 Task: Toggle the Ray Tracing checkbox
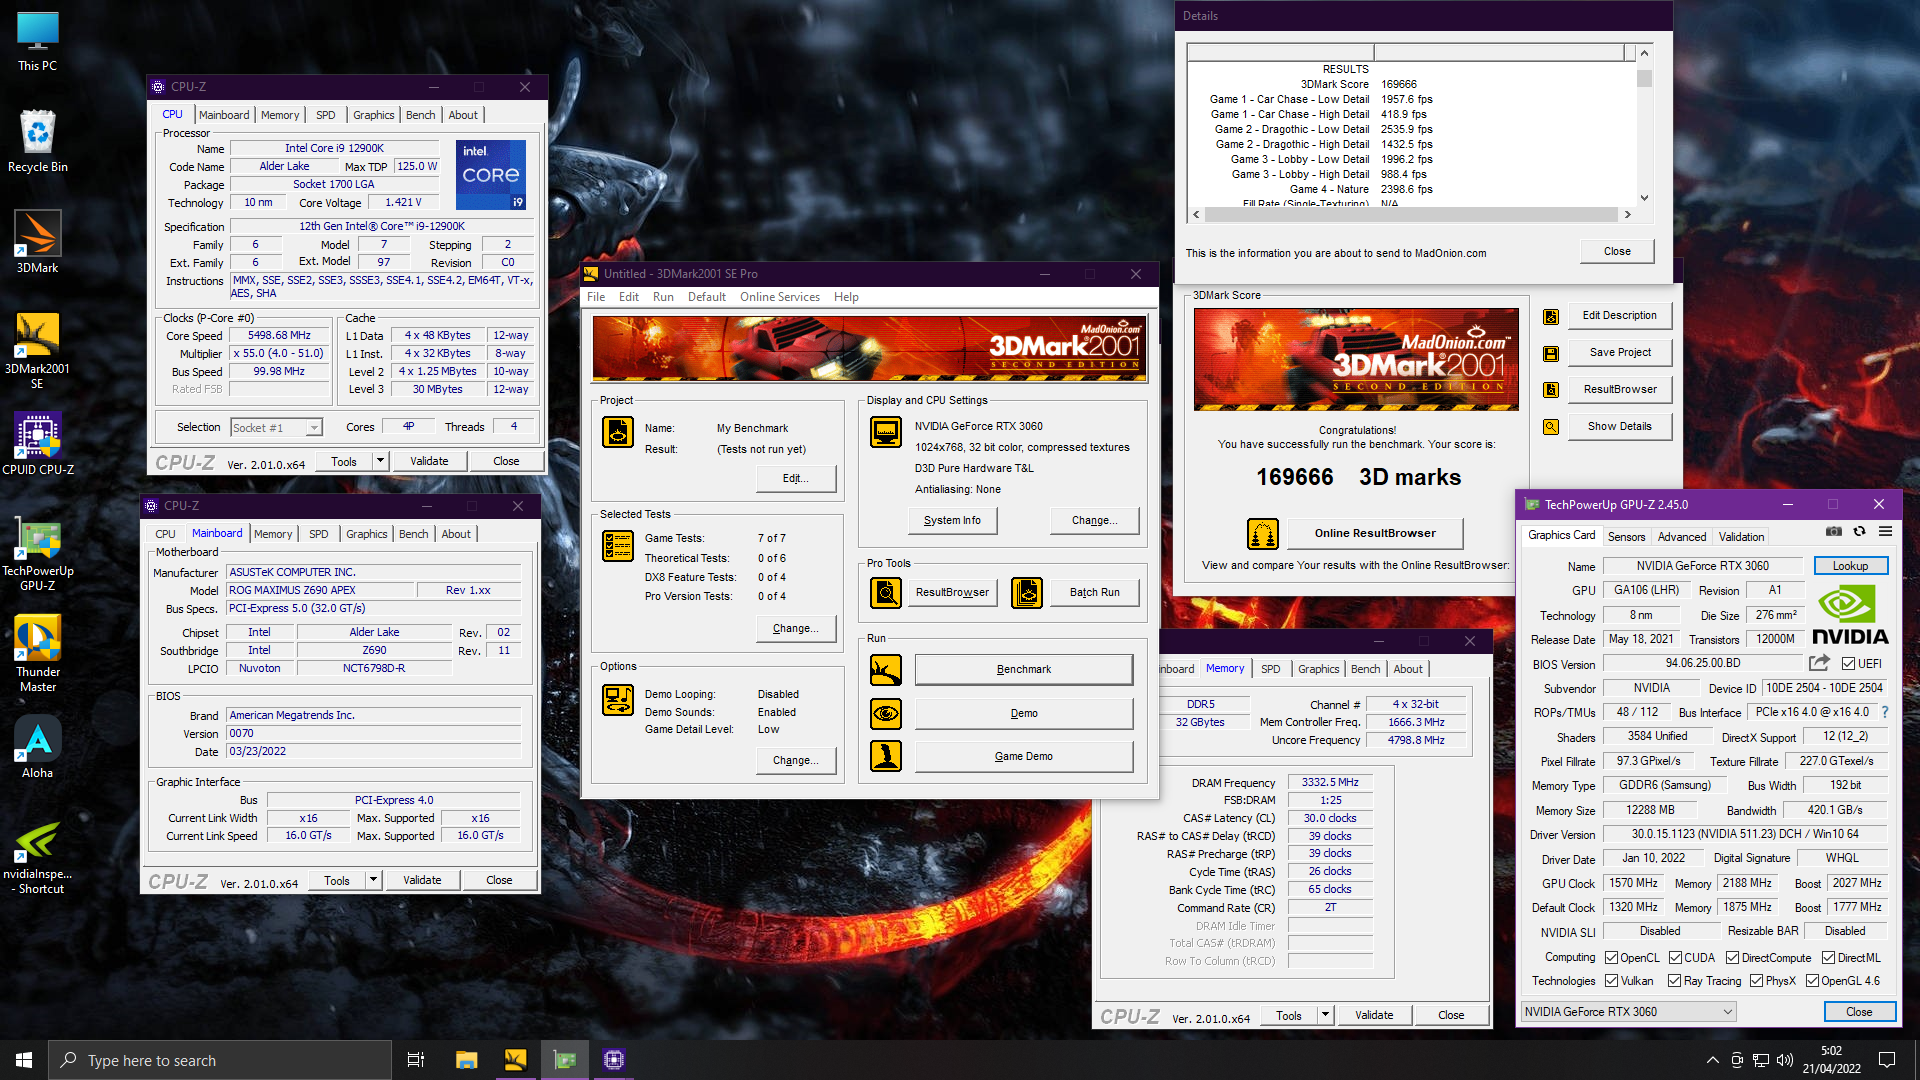coord(1676,981)
